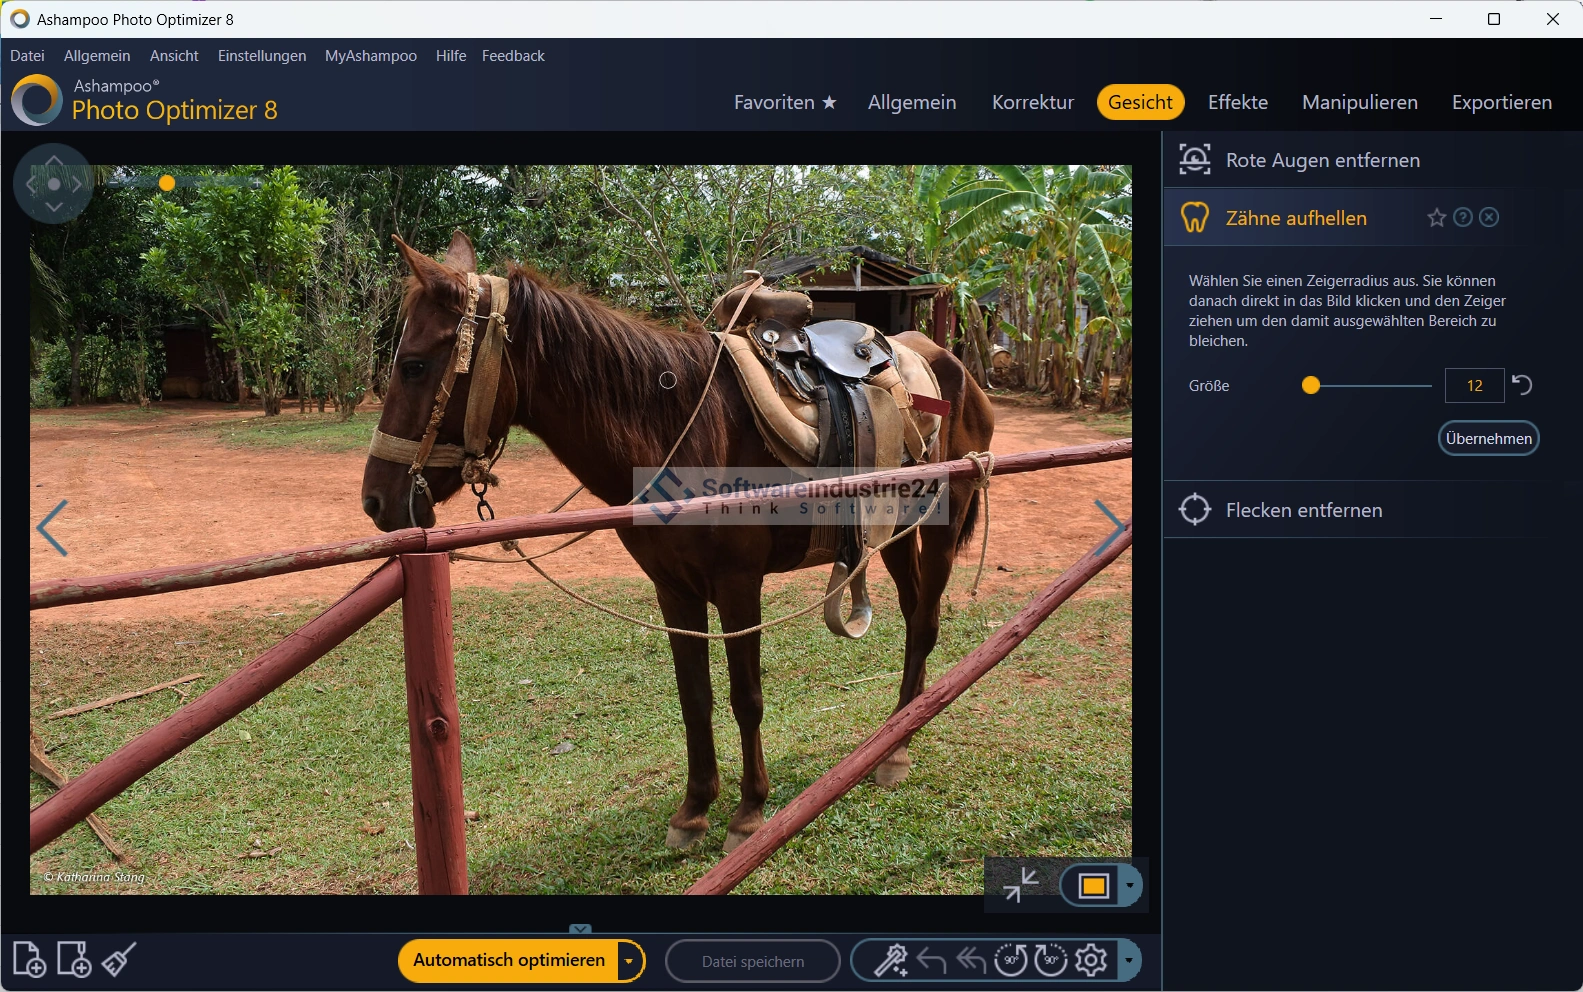Image resolution: width=1583 pixels, height=992 pixels.
Task: Expand the Automatisch optimieren dropdown arrow
Action: point(629,961)
